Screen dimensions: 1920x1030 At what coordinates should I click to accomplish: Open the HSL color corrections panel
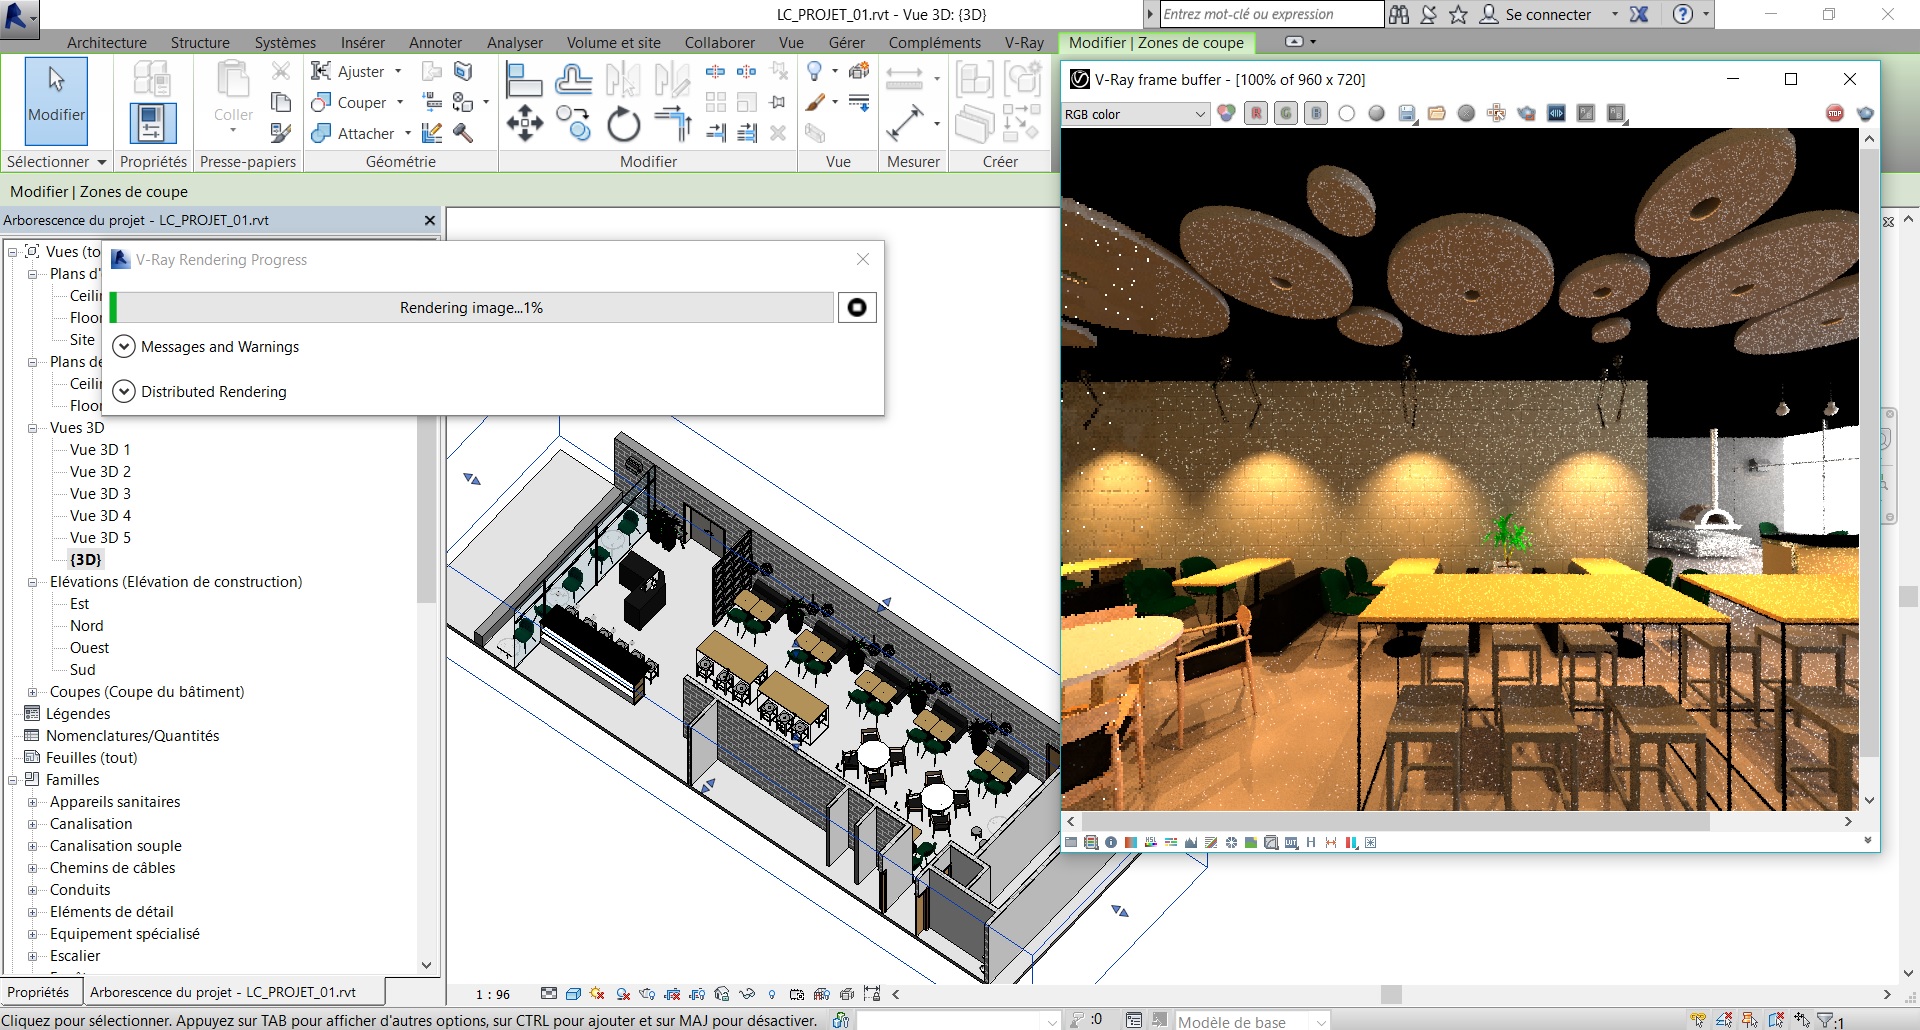coord(1151,843)
